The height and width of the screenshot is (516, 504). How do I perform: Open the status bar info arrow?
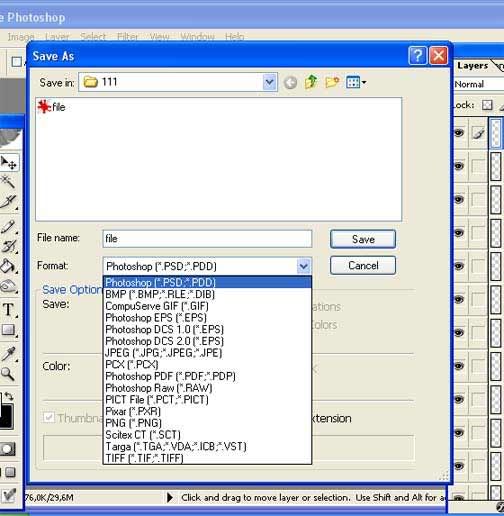pyautogui.click(x=170, y=497)
